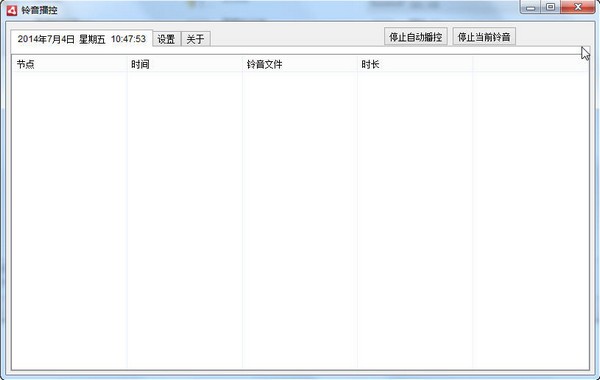Click the 停止自动播控 button
600x380 pixels.
416,37
